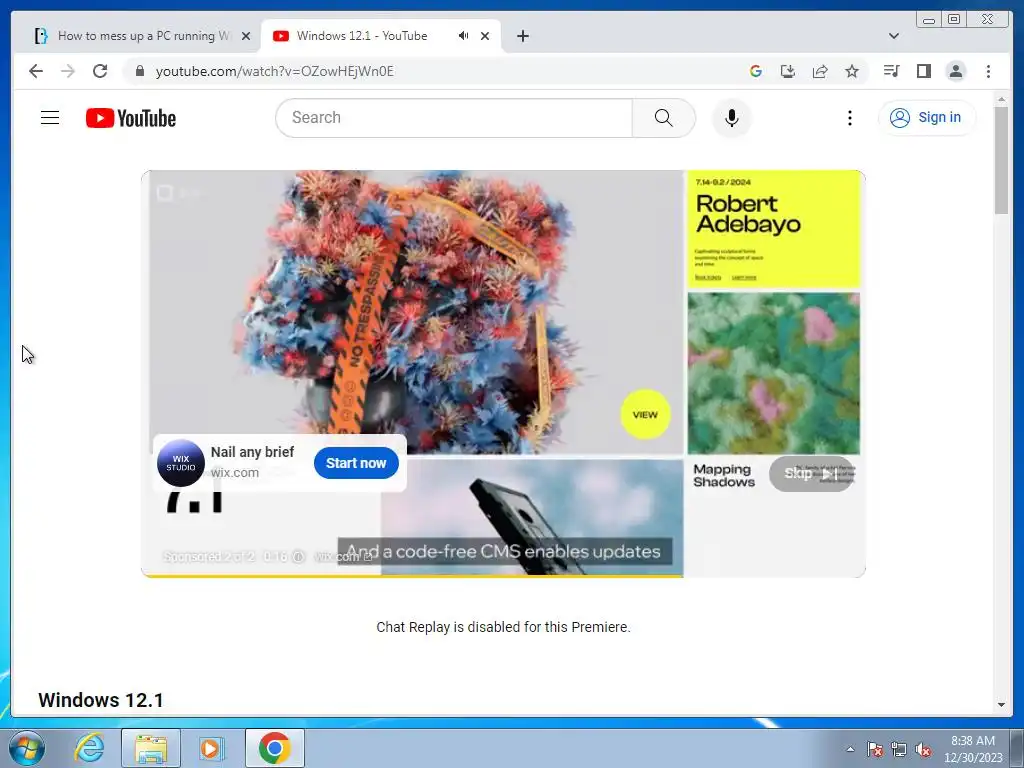Launch Internet Explorer from taskbar
1024x768 pixels.
(x=89, y=748)
